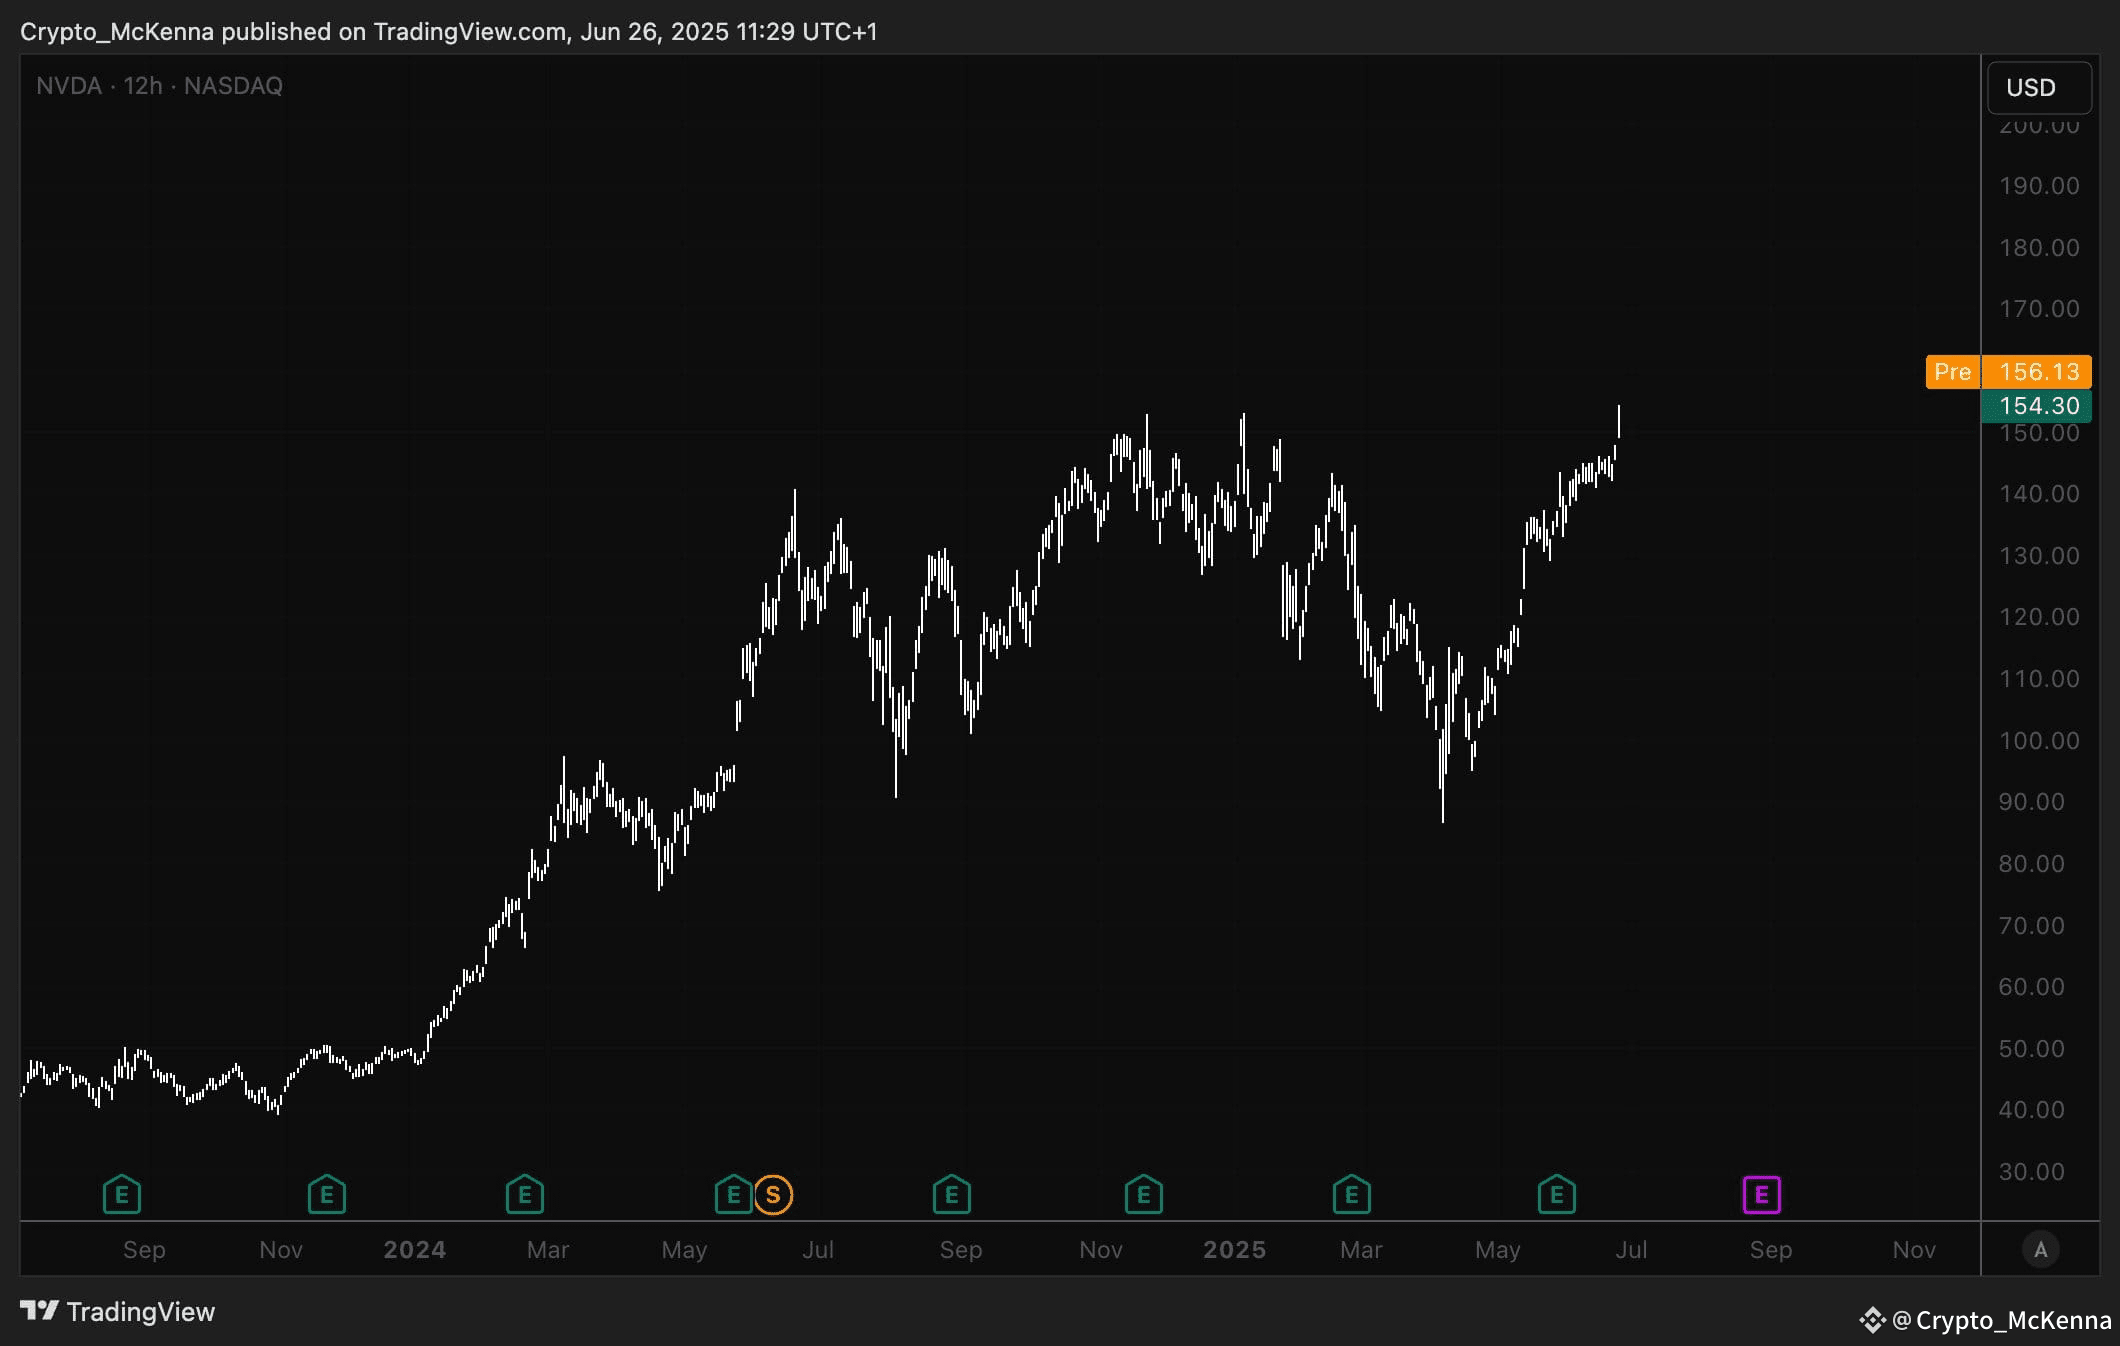Click the NVDA · 12h · NASDAQ symbol legend

coord(160,86)
